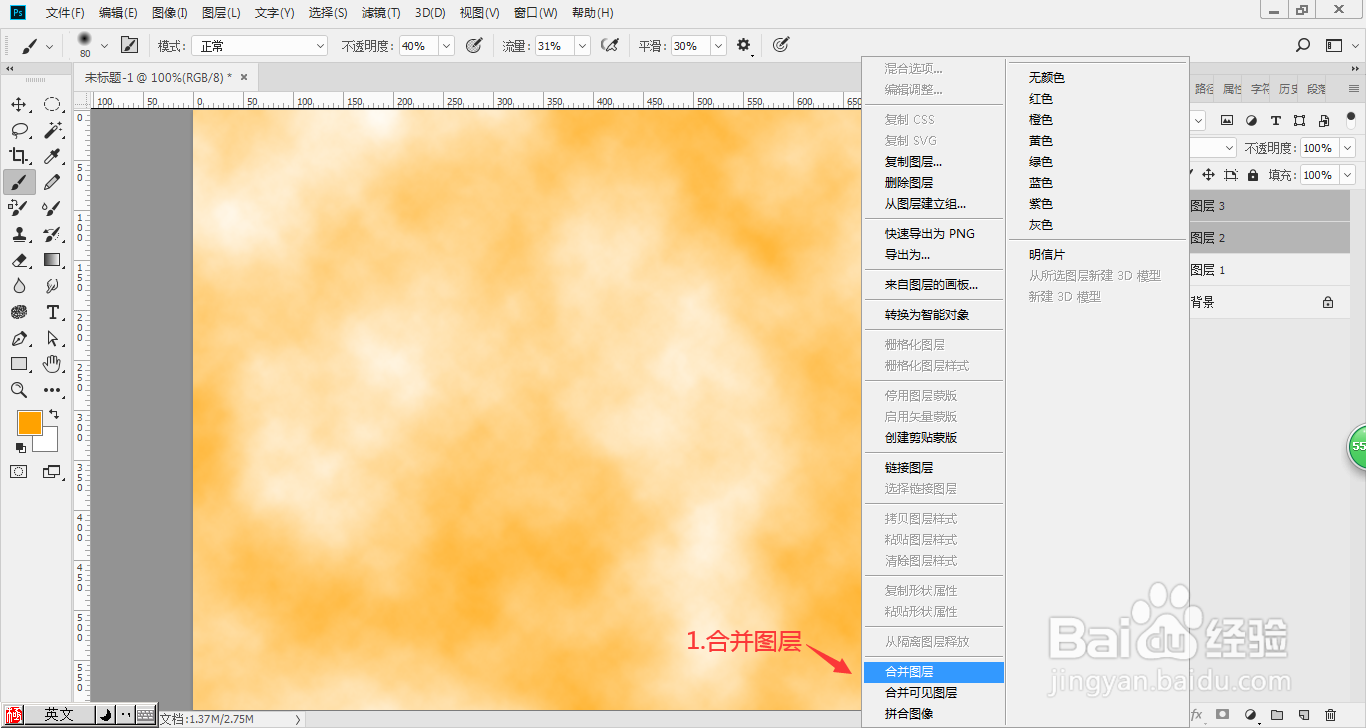Select the Hand tool
Image resolution: width=1366 pixels, height=728 pixels.
pos(52,364)
